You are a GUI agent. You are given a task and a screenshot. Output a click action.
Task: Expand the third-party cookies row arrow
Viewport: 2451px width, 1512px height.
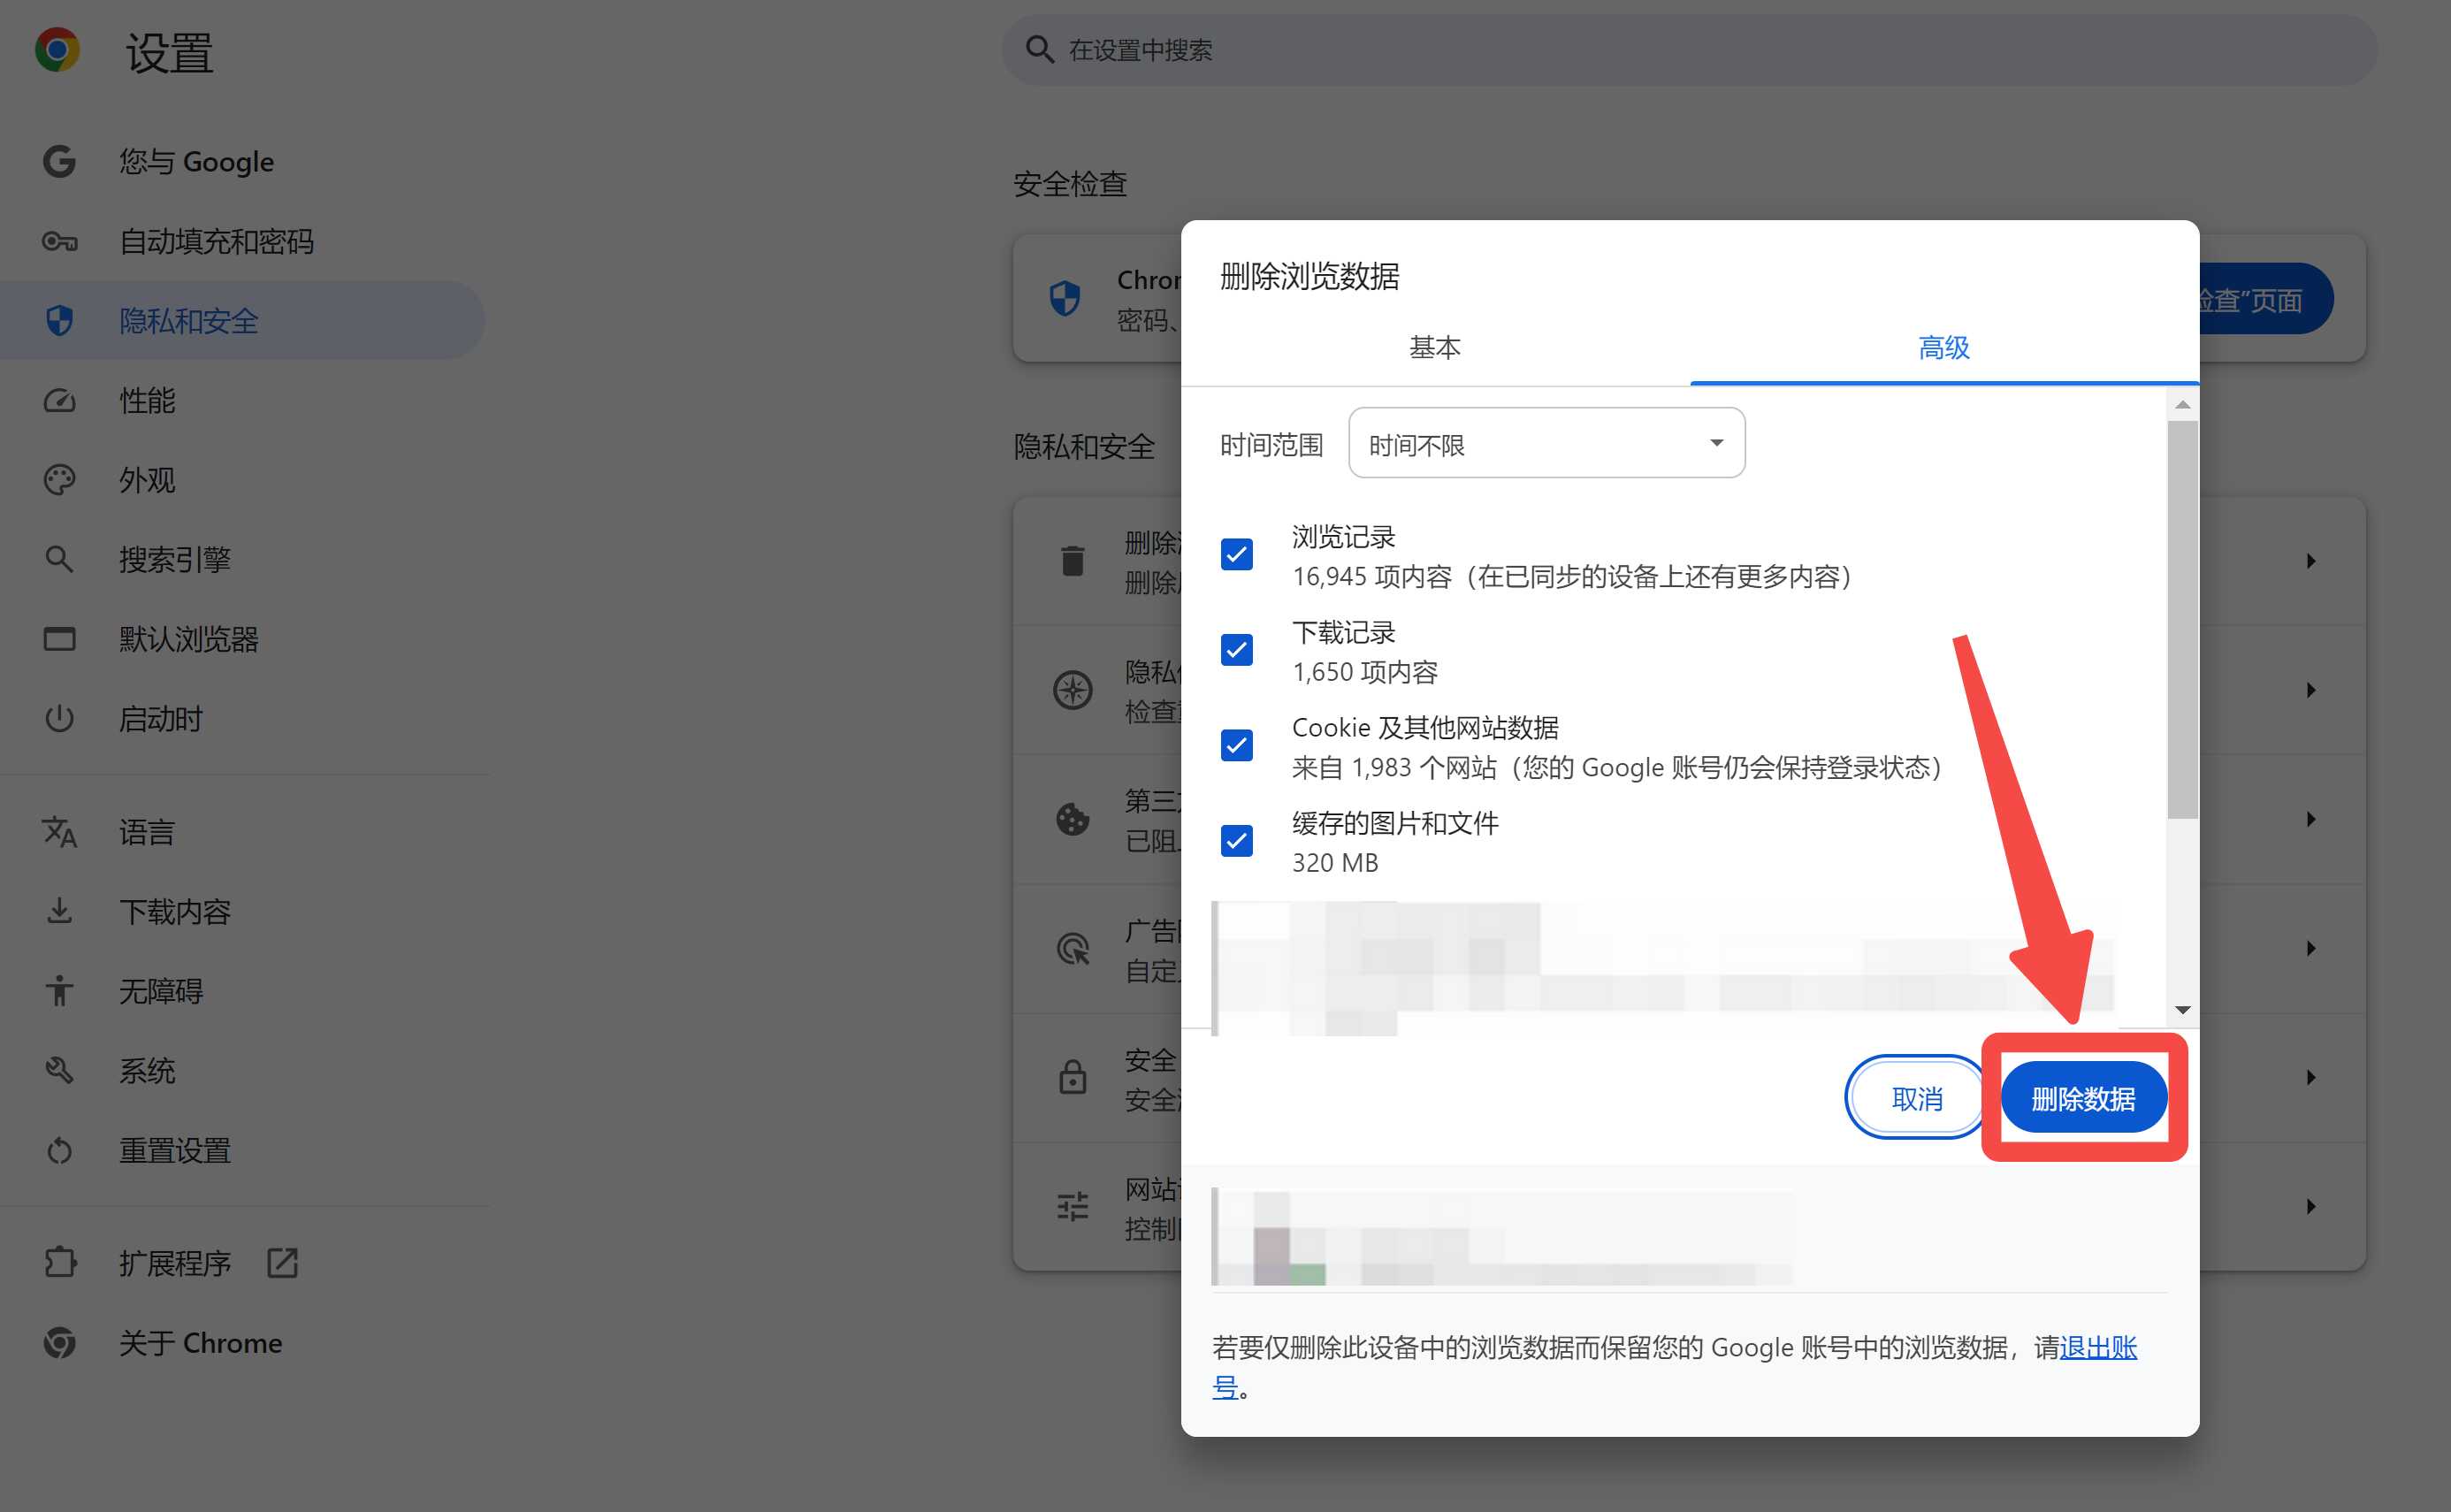click(2311, 819)
